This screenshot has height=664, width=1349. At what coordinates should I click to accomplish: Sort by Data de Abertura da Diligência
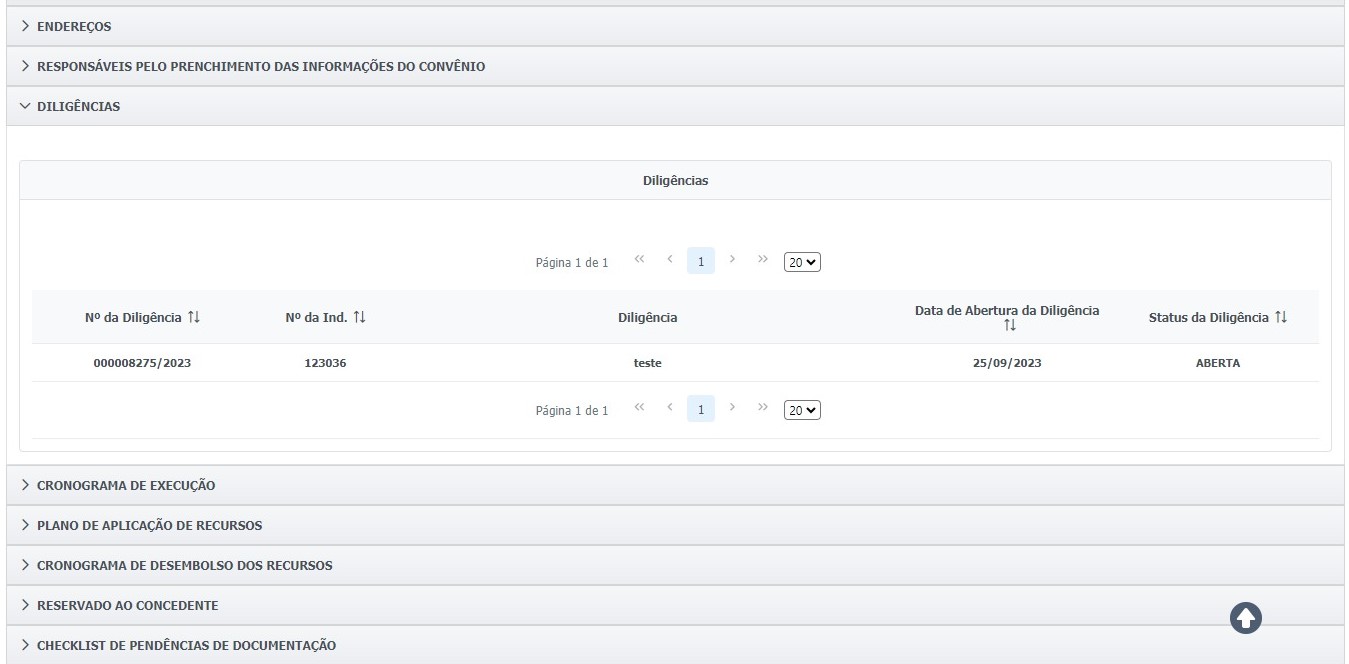pyautogui.click(x=1009, y=325)
